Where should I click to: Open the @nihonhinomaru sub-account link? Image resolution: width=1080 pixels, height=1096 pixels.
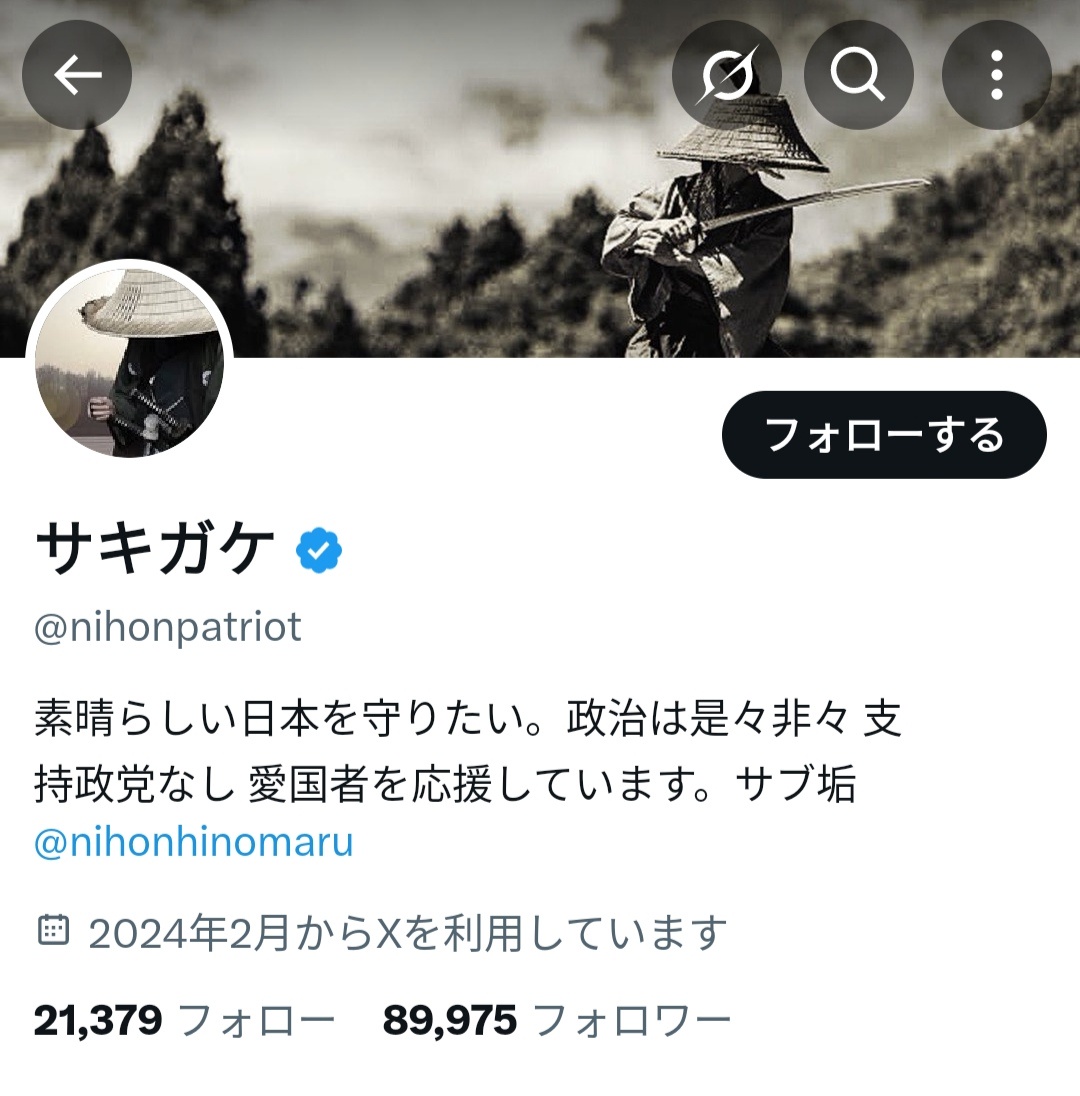click(x=194, y=842)
